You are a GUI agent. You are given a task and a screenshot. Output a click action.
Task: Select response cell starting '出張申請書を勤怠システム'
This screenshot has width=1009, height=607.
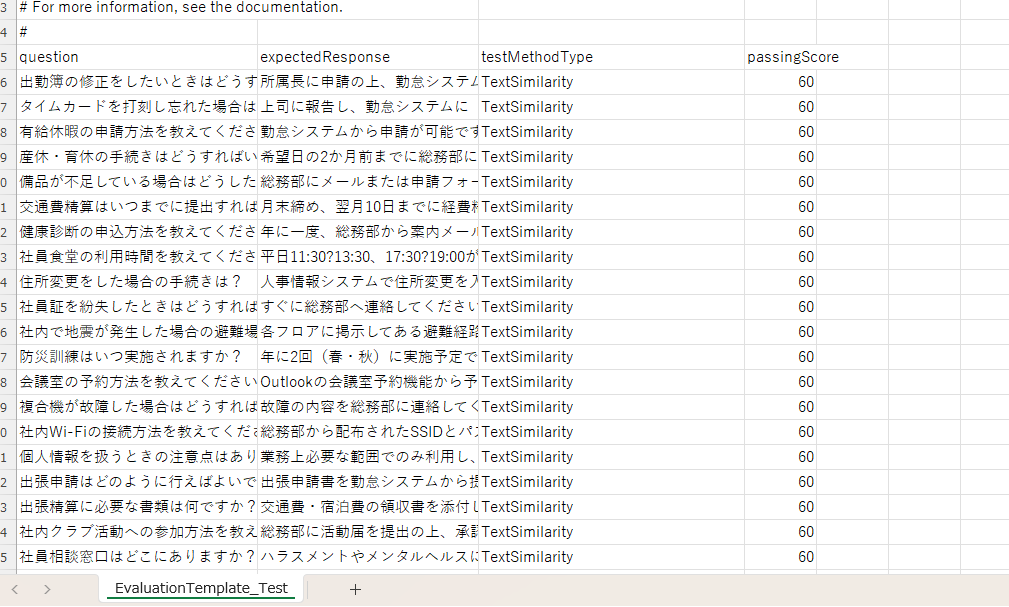[x=368, y=482]
